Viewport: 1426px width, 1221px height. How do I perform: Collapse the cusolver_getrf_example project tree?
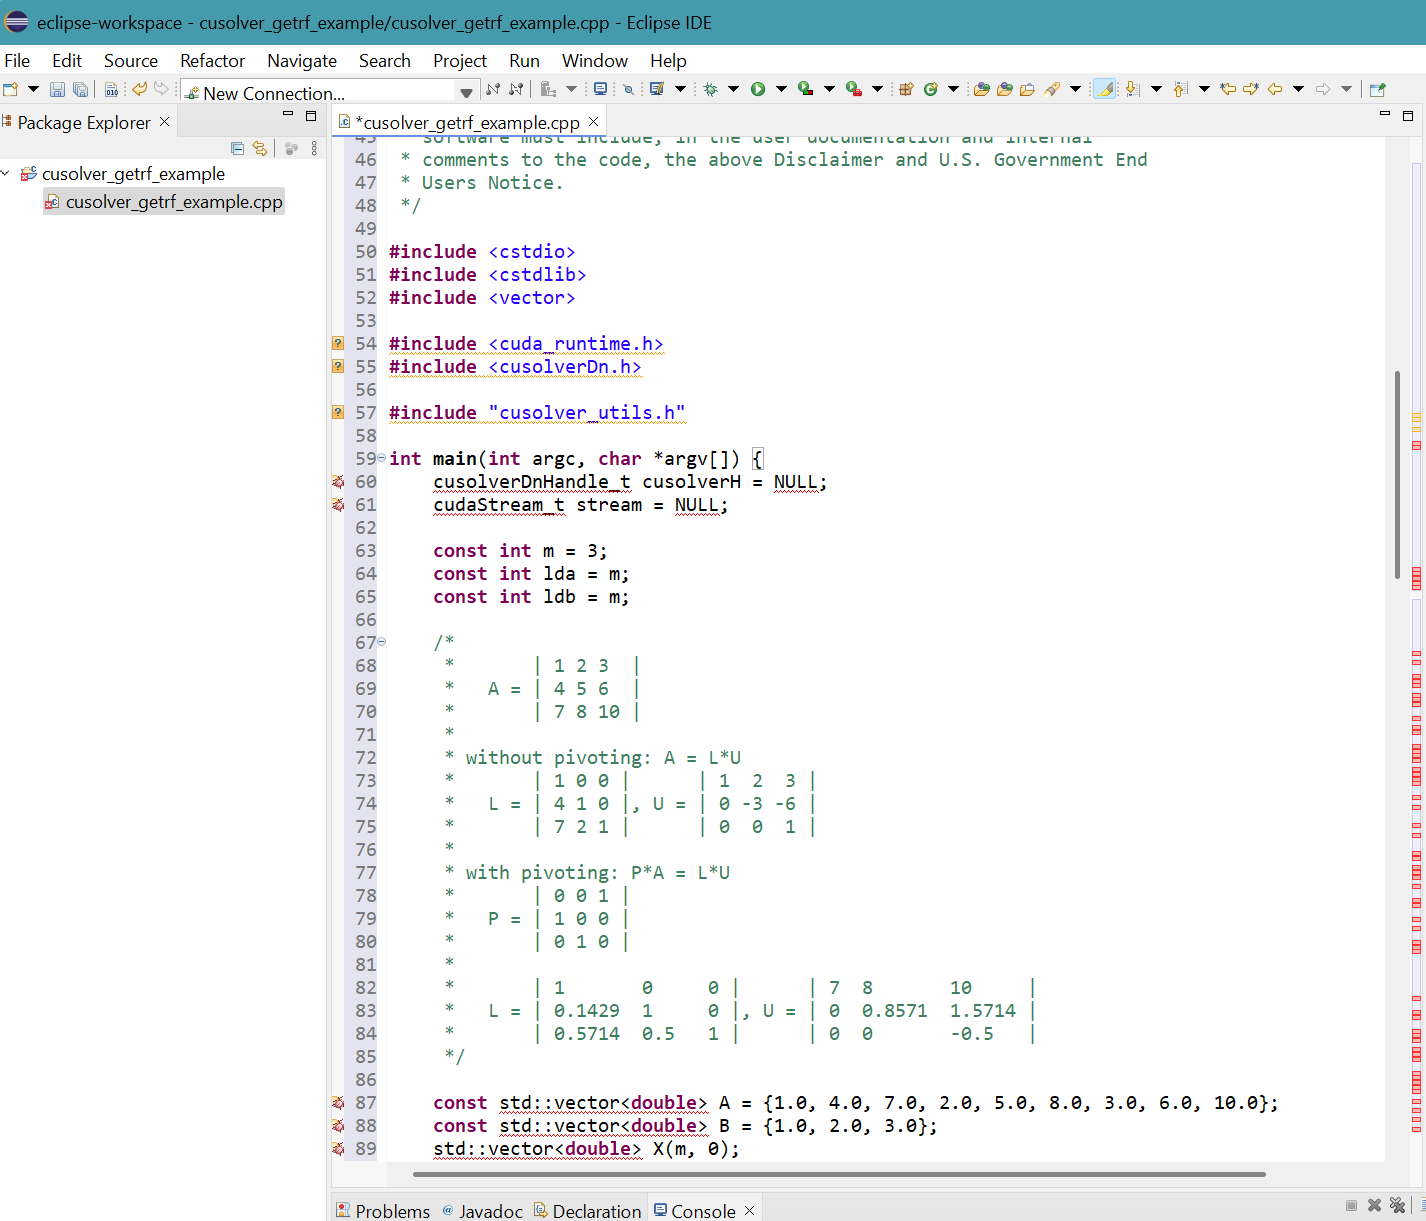coord(6,174)
